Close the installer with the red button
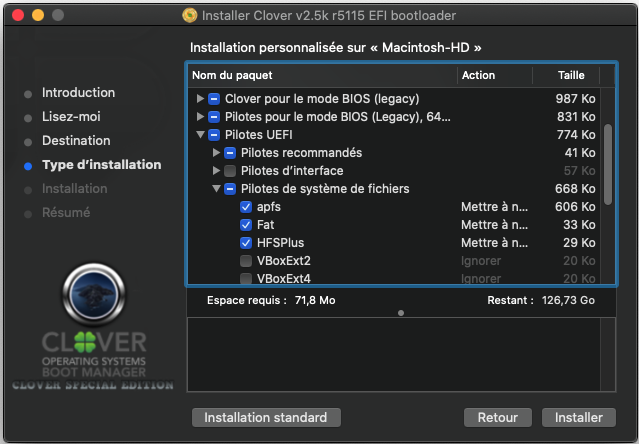 tap(18, 15)
